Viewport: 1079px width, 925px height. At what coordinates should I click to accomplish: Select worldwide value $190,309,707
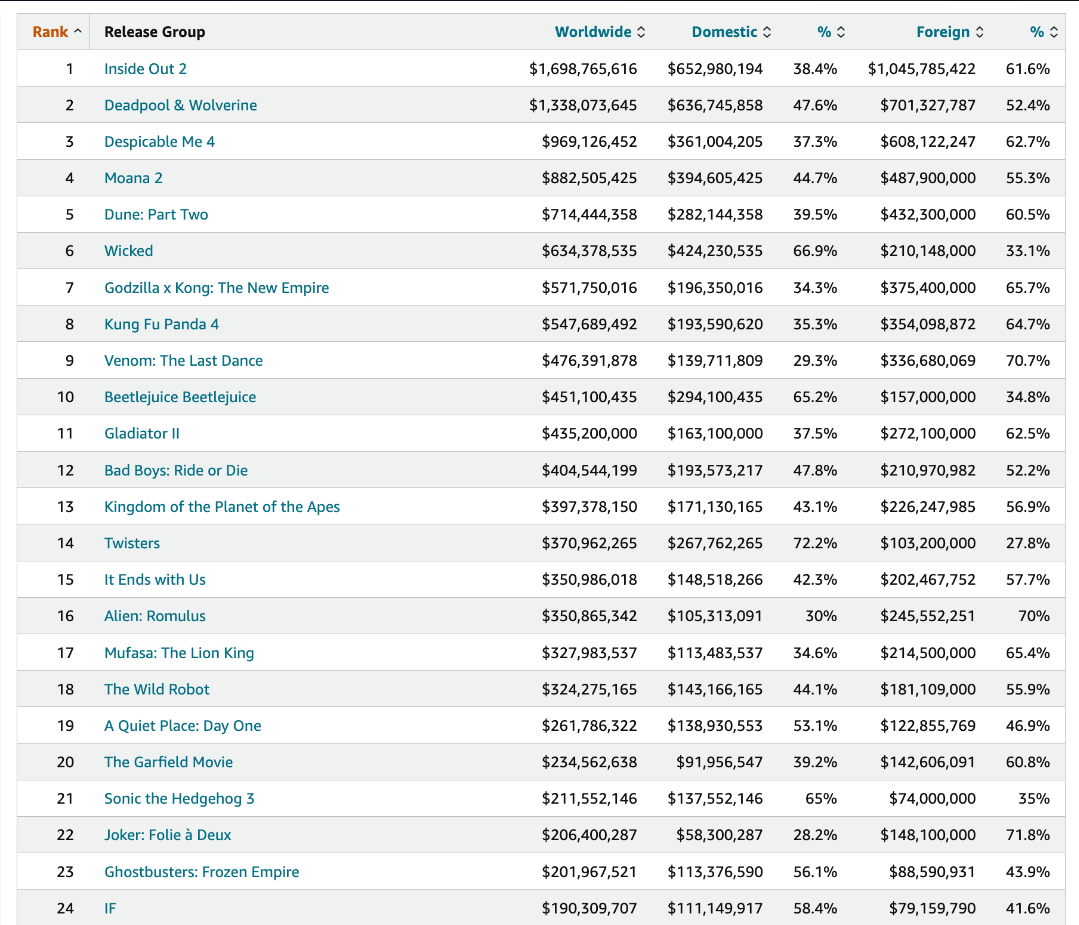click(x=589, y=908)
